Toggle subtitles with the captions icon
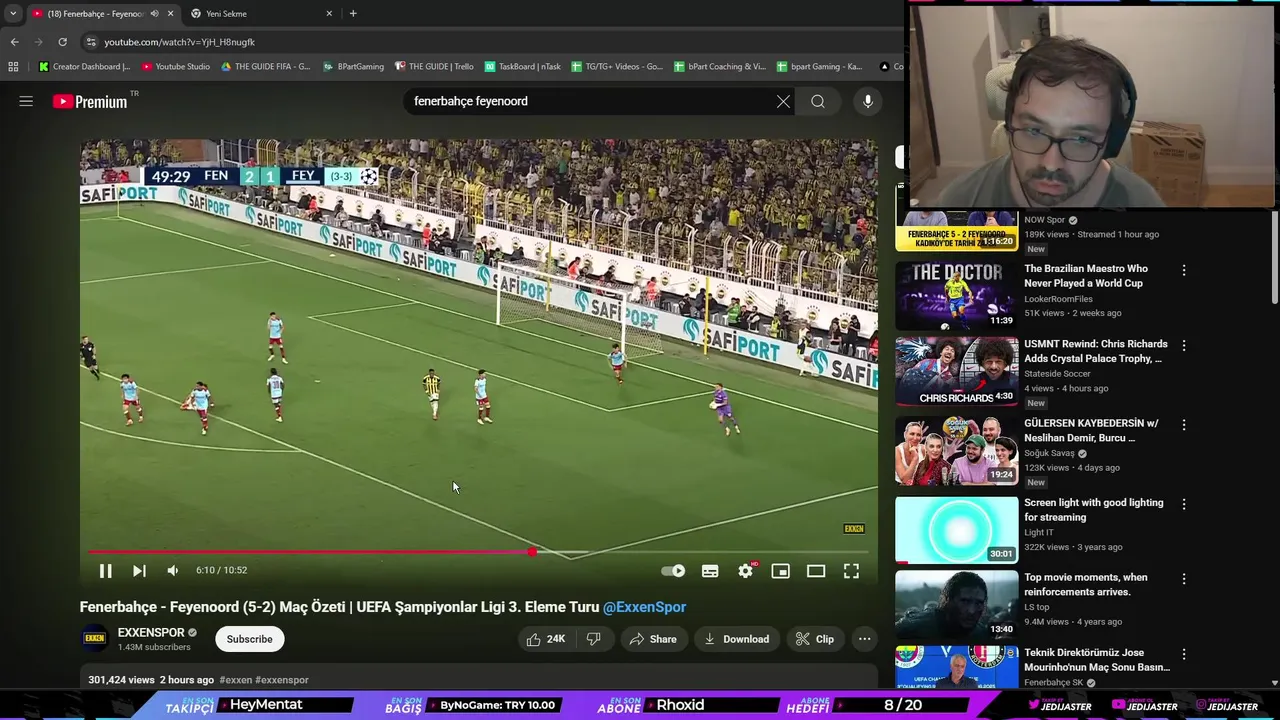1280x720 pixels. tap(710, 571)
